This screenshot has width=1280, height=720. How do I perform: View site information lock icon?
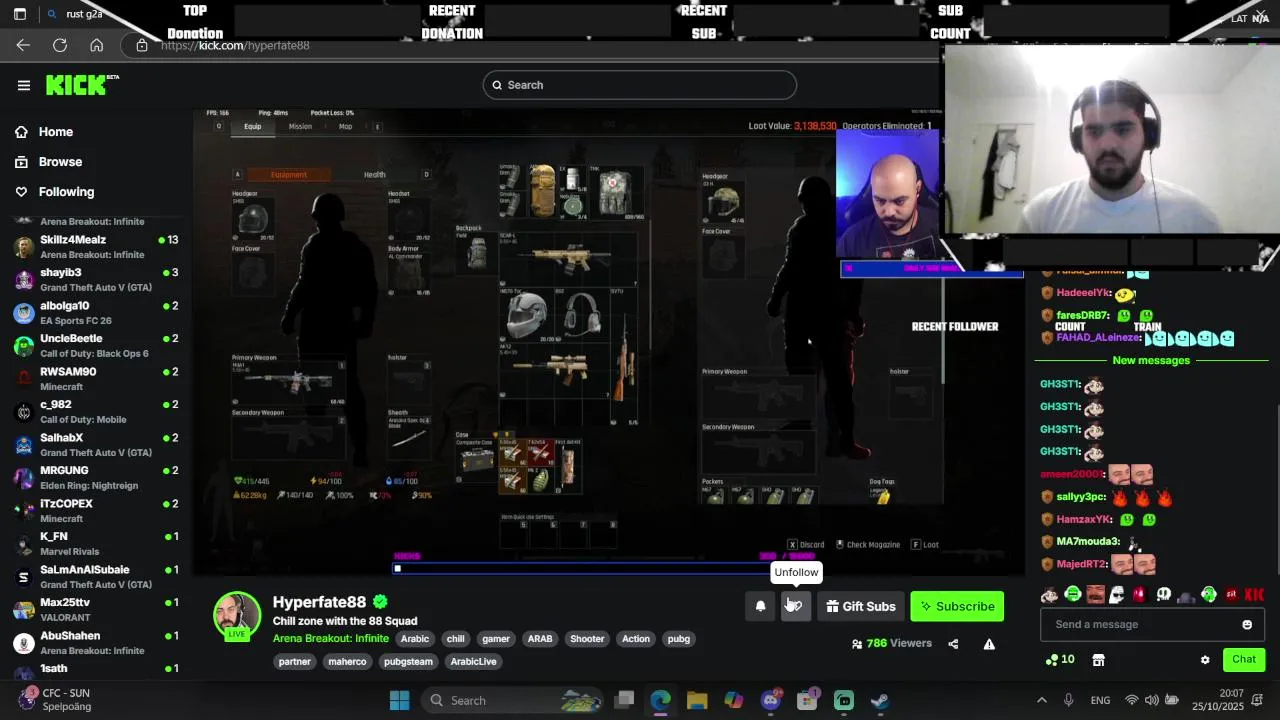[x=141, y=45]
